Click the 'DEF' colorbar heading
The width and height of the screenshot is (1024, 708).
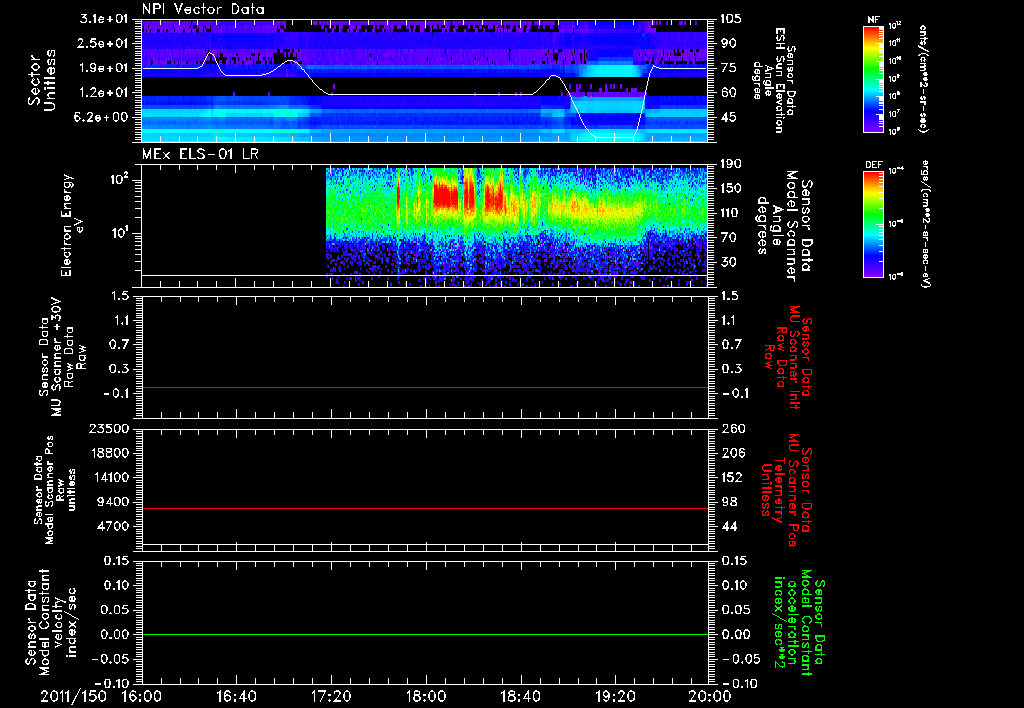tap(873, 165)
